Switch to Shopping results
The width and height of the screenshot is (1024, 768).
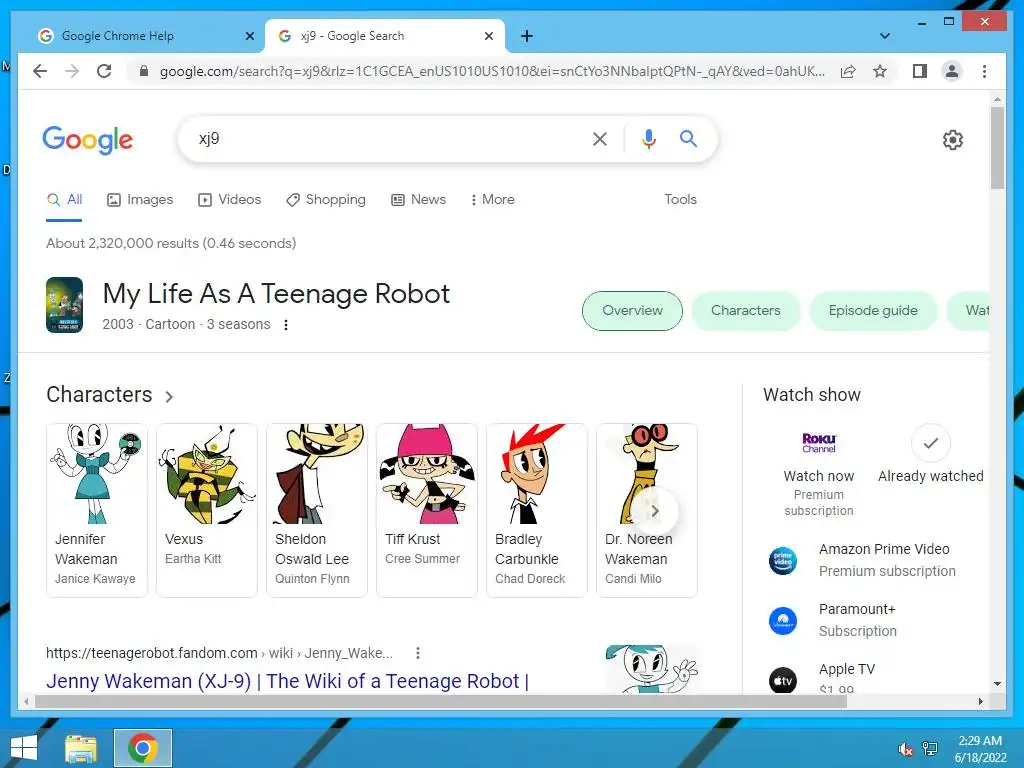(326, 200)
